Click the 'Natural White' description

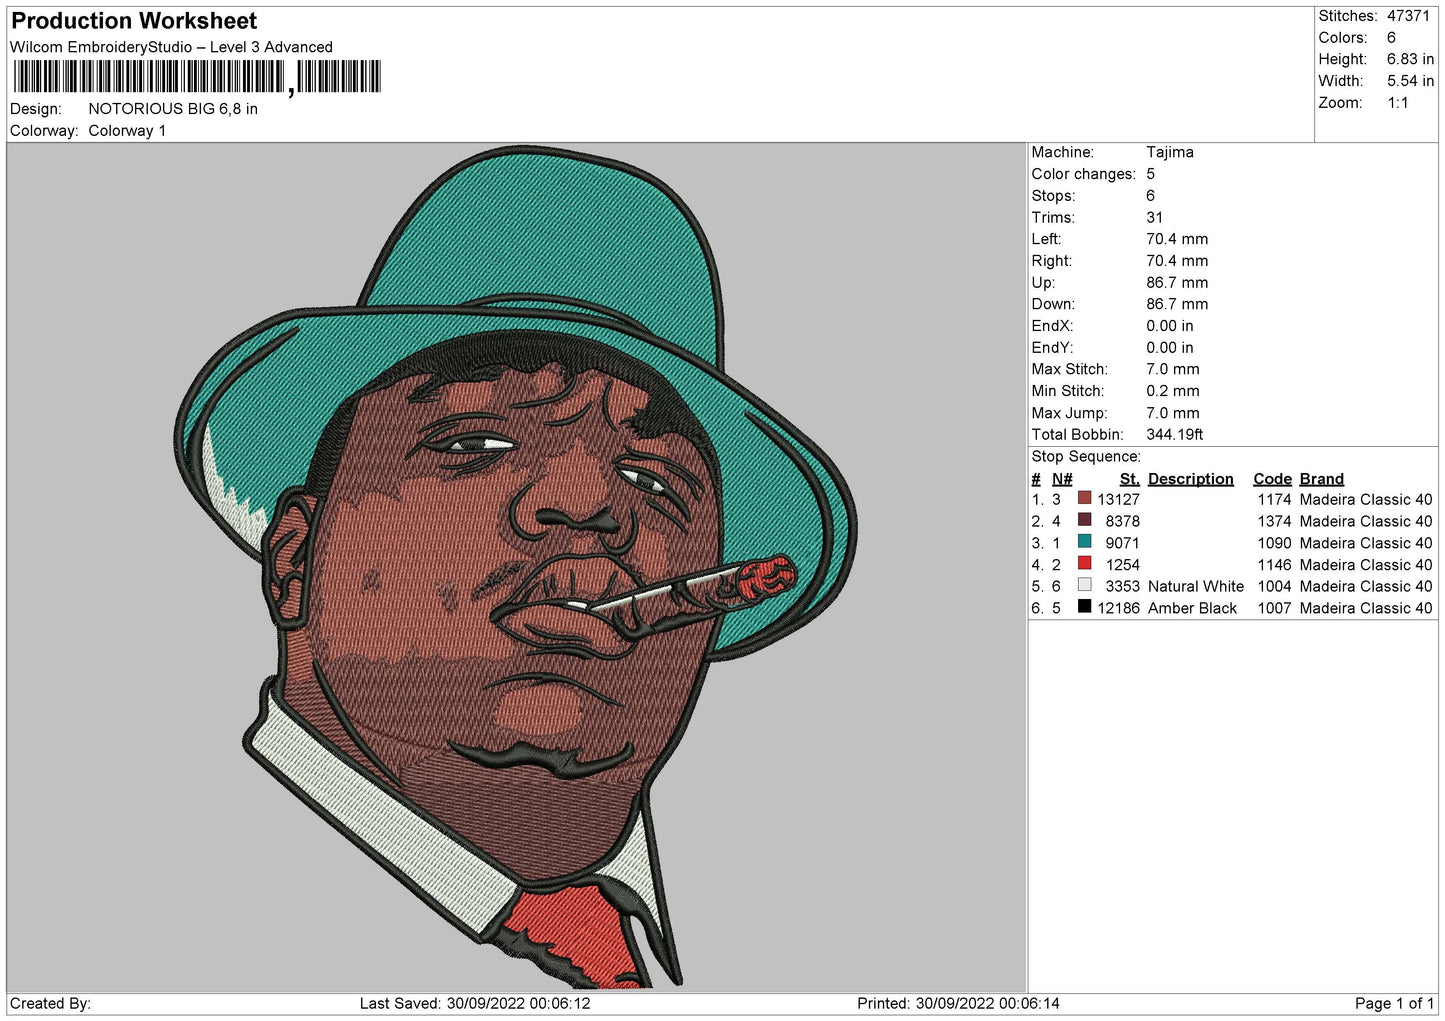[1196, 586]
